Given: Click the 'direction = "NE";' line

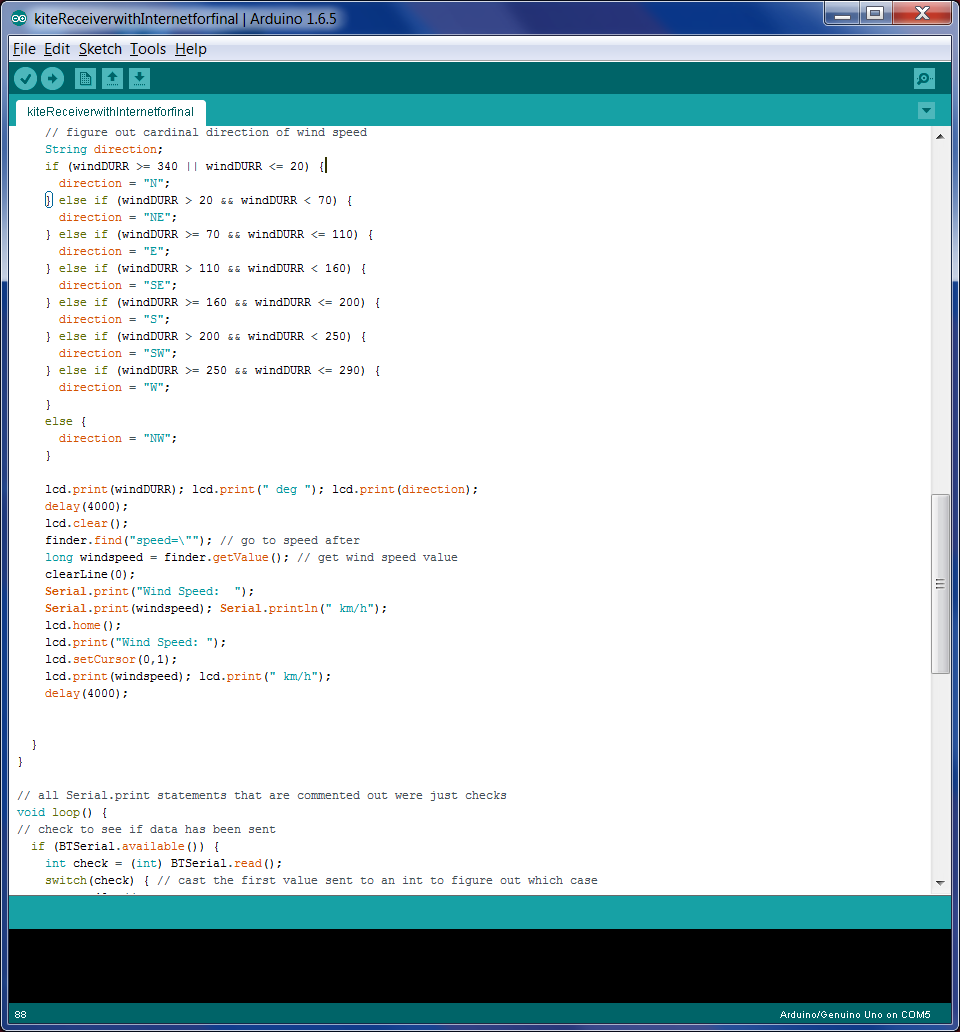Looking at the screenshot, I should point(117,218).
